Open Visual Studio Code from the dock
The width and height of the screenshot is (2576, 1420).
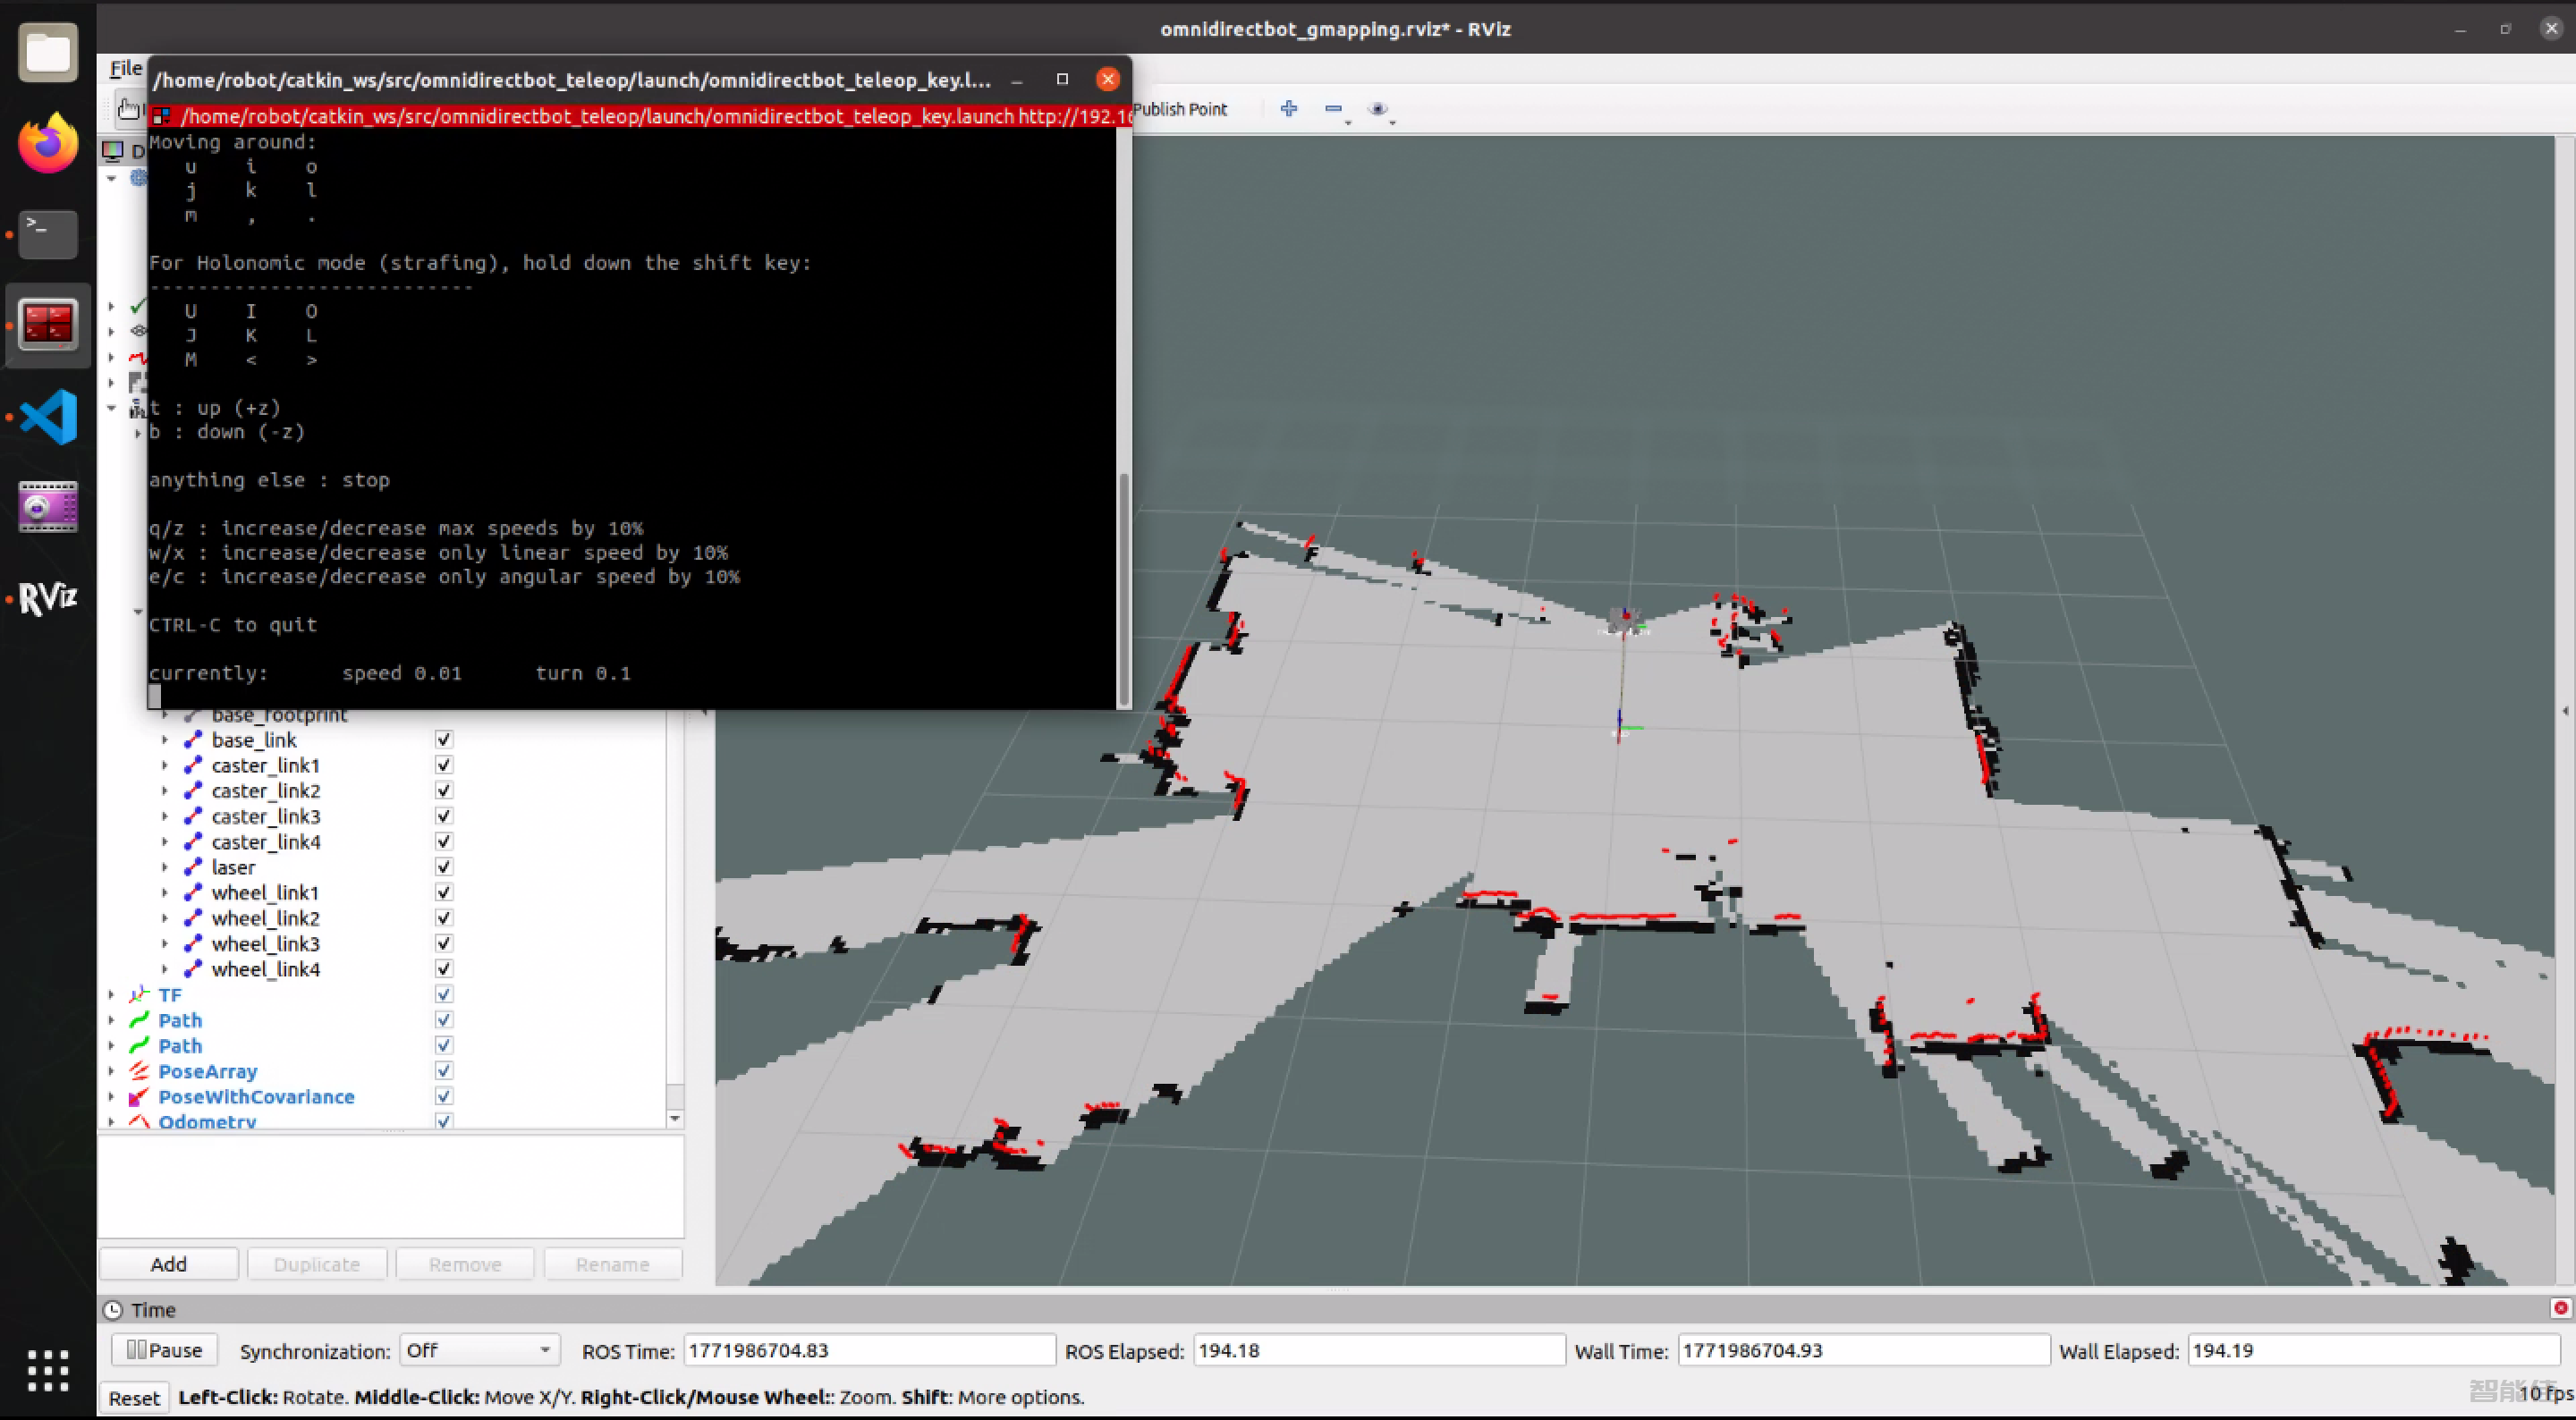(x=48, y=416)
